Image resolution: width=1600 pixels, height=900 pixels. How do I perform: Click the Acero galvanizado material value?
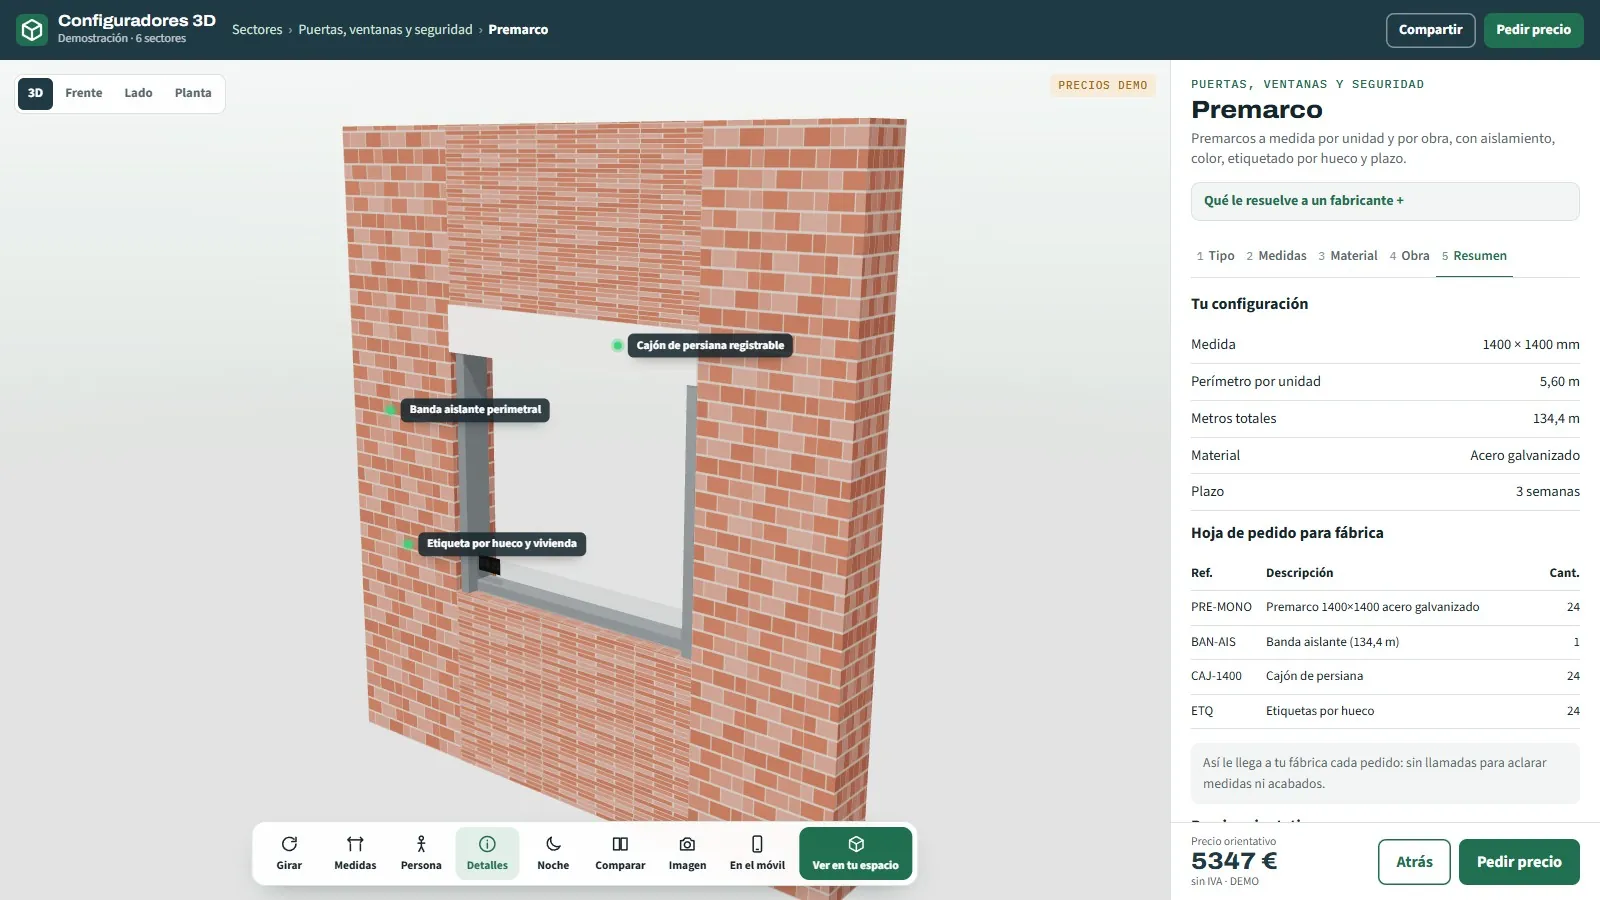tap(1525, 456)
